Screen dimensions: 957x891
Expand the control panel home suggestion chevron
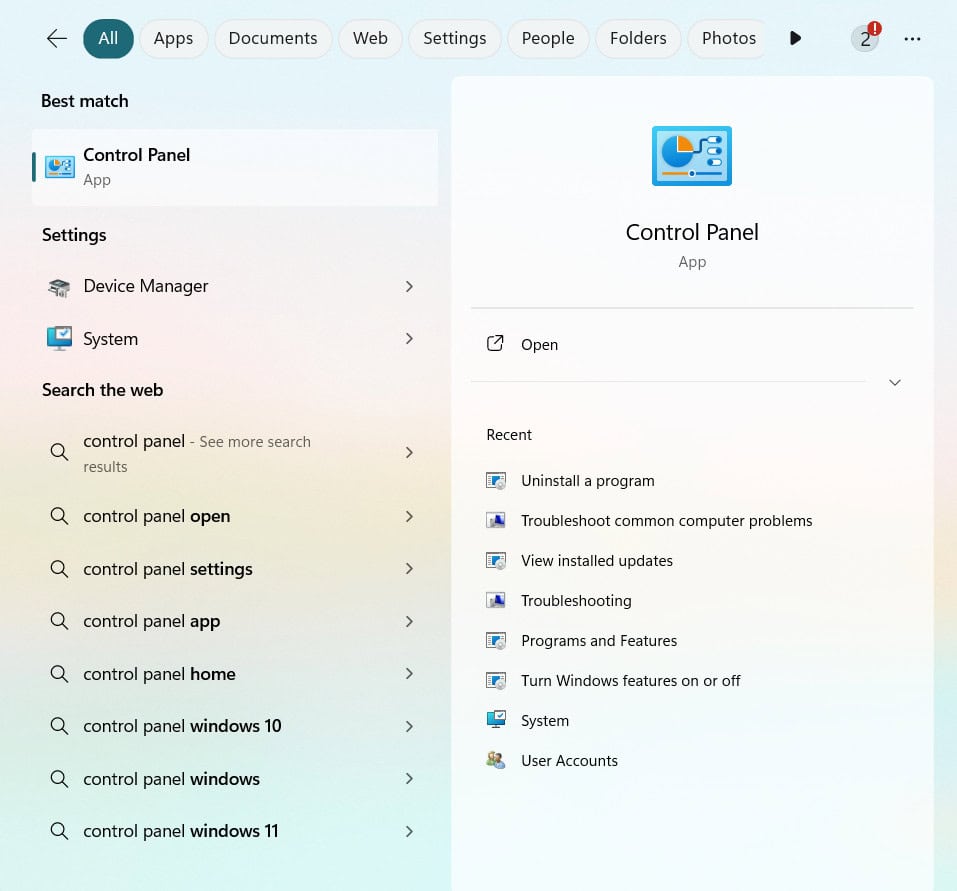tap(409, 674)
